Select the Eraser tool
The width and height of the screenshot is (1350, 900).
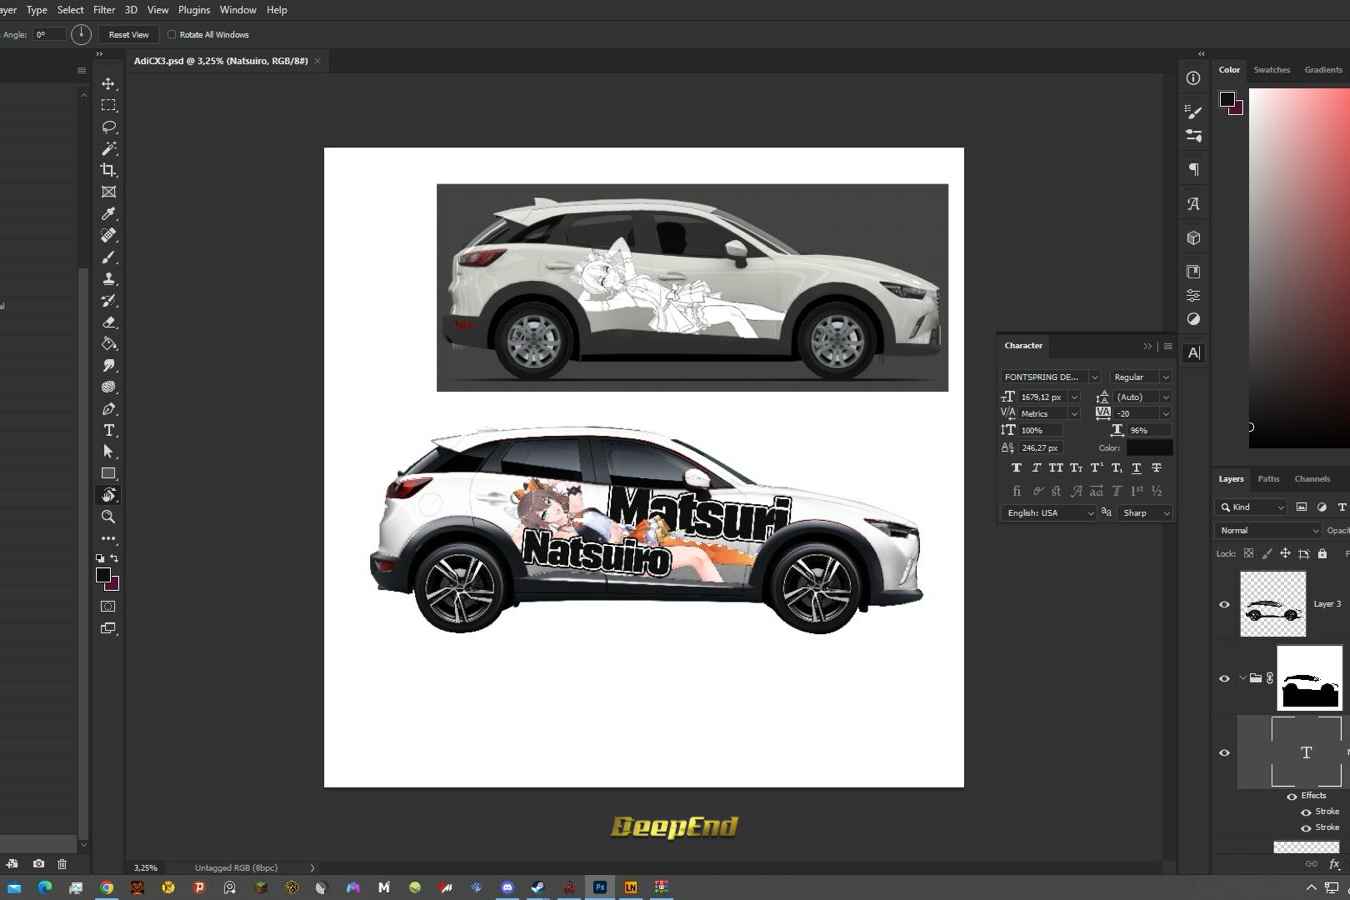click(108, 323)
